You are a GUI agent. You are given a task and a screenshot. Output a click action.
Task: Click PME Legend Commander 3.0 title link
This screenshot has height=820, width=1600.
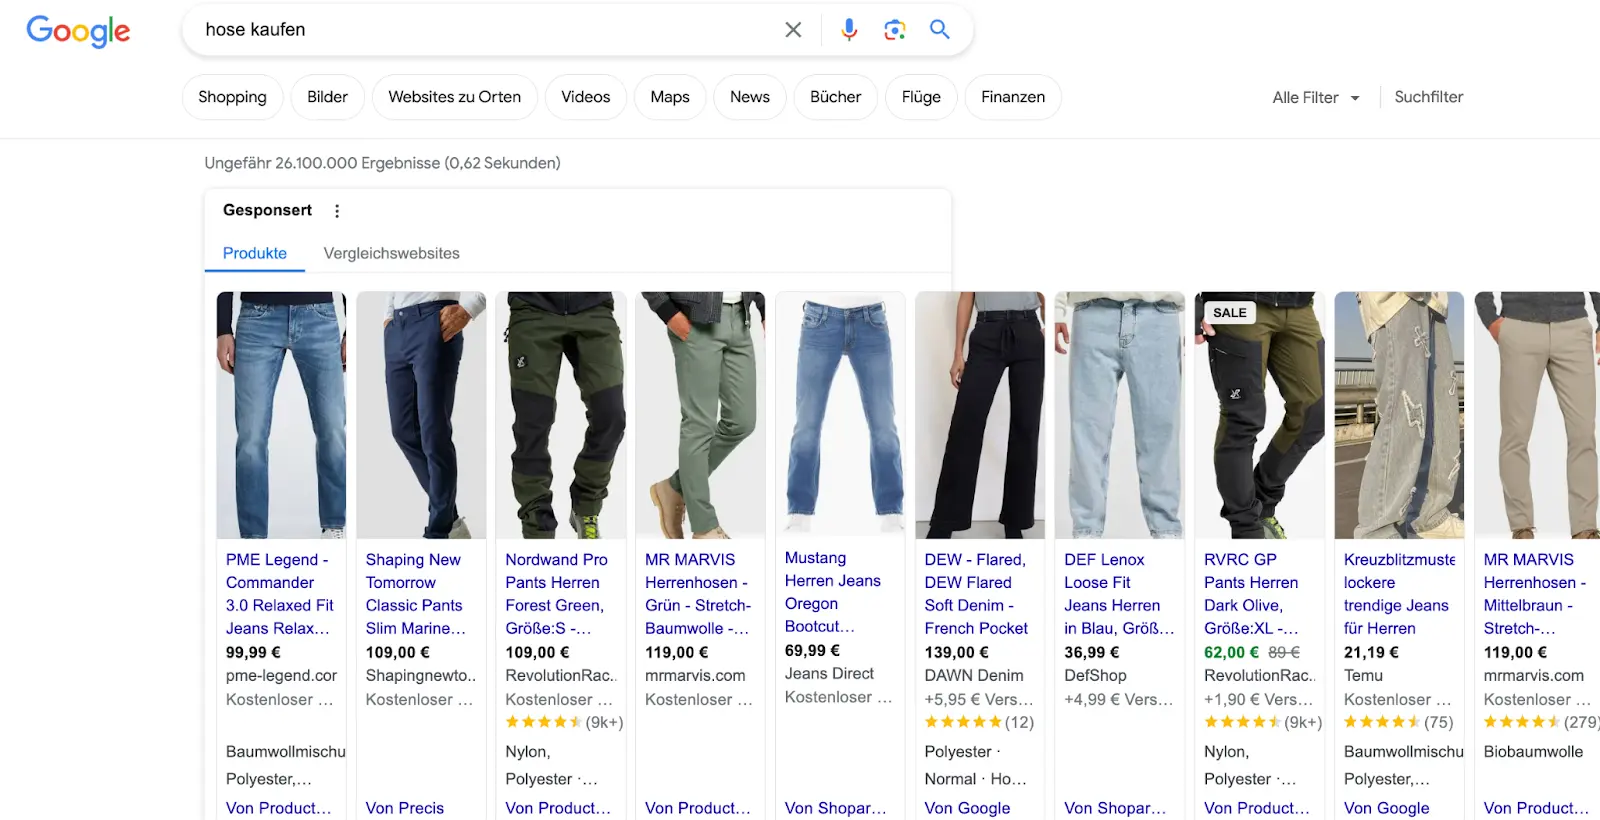click(280, 594)
